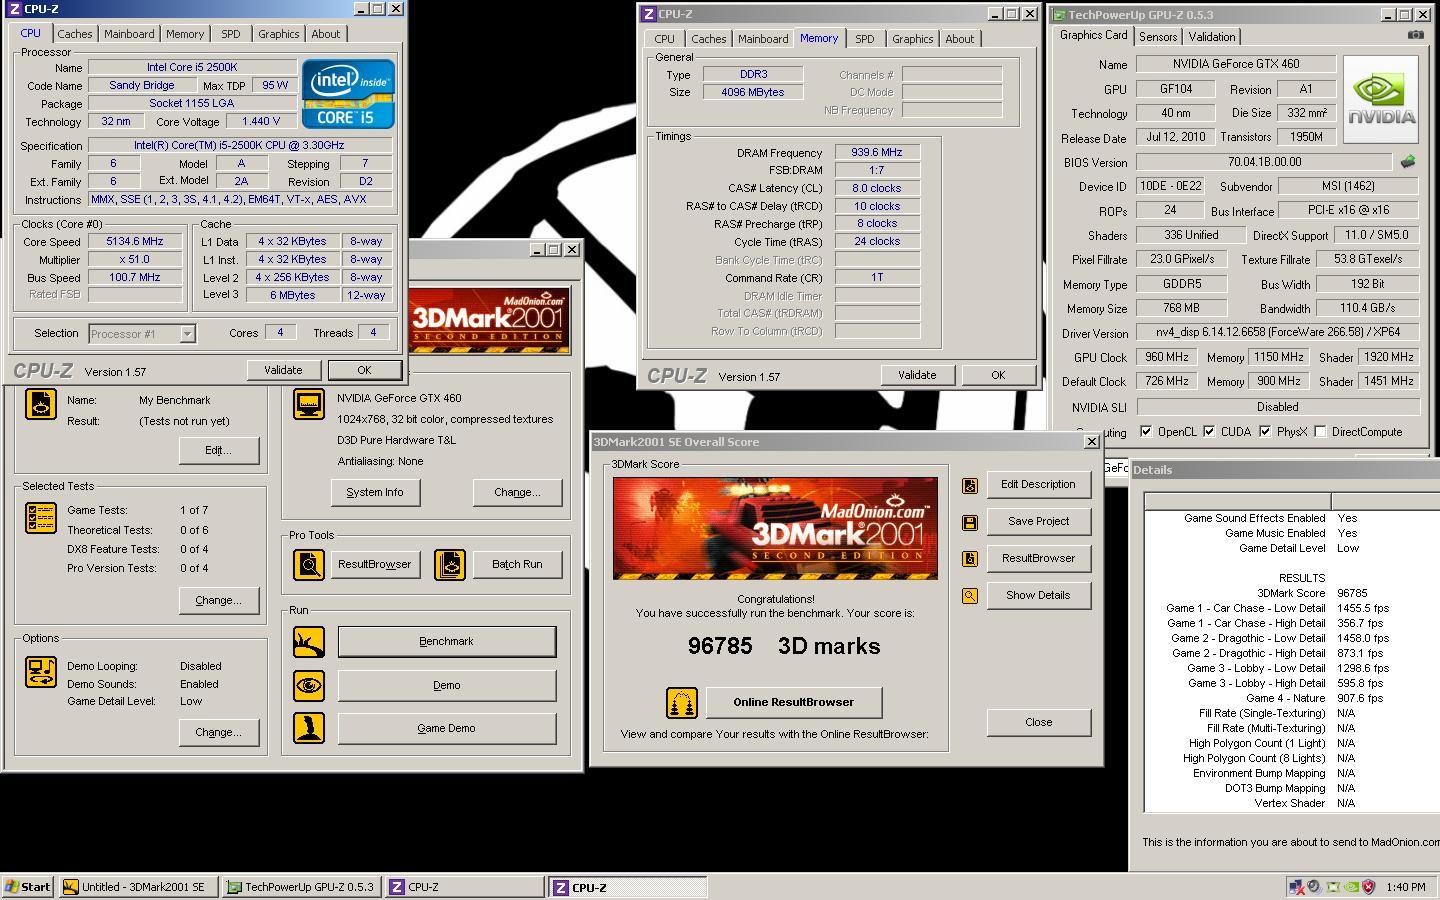Viewport: 1440px width, 900px height.
Task: Toggle the CUDA checkbox in GPU-Z
Action: [x=1209, y=432]
